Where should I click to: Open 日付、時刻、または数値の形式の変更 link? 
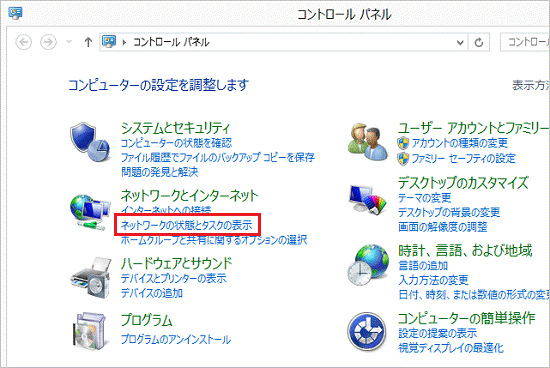click(x=474, y=295)
